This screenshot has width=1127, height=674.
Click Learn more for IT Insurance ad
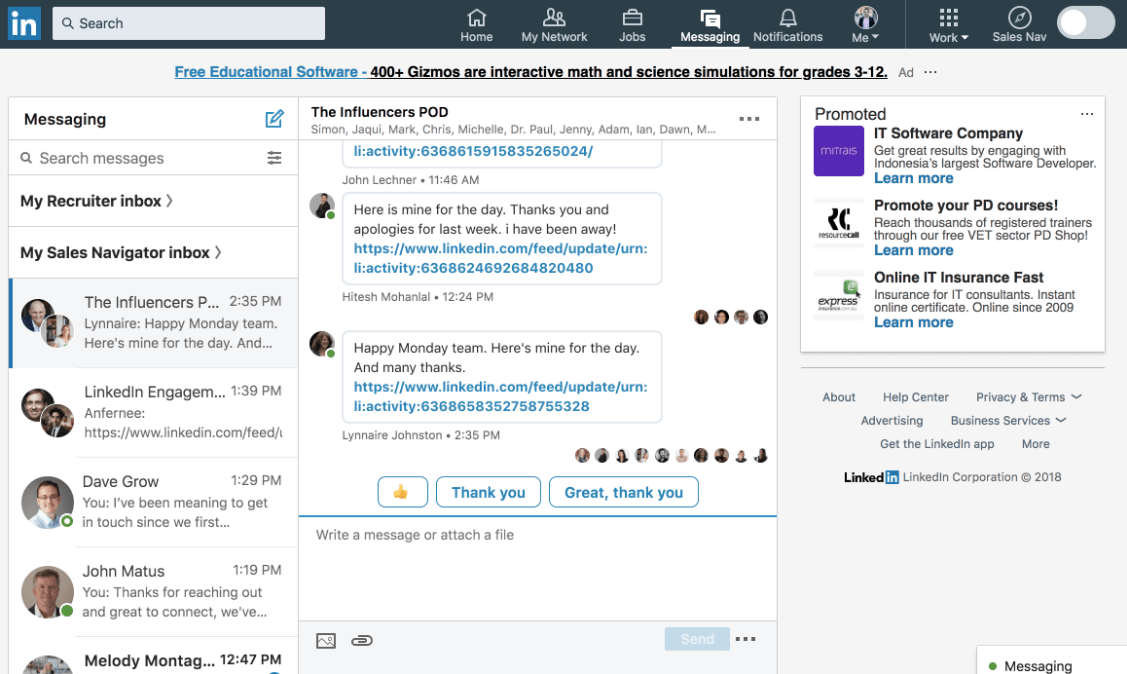914,323
